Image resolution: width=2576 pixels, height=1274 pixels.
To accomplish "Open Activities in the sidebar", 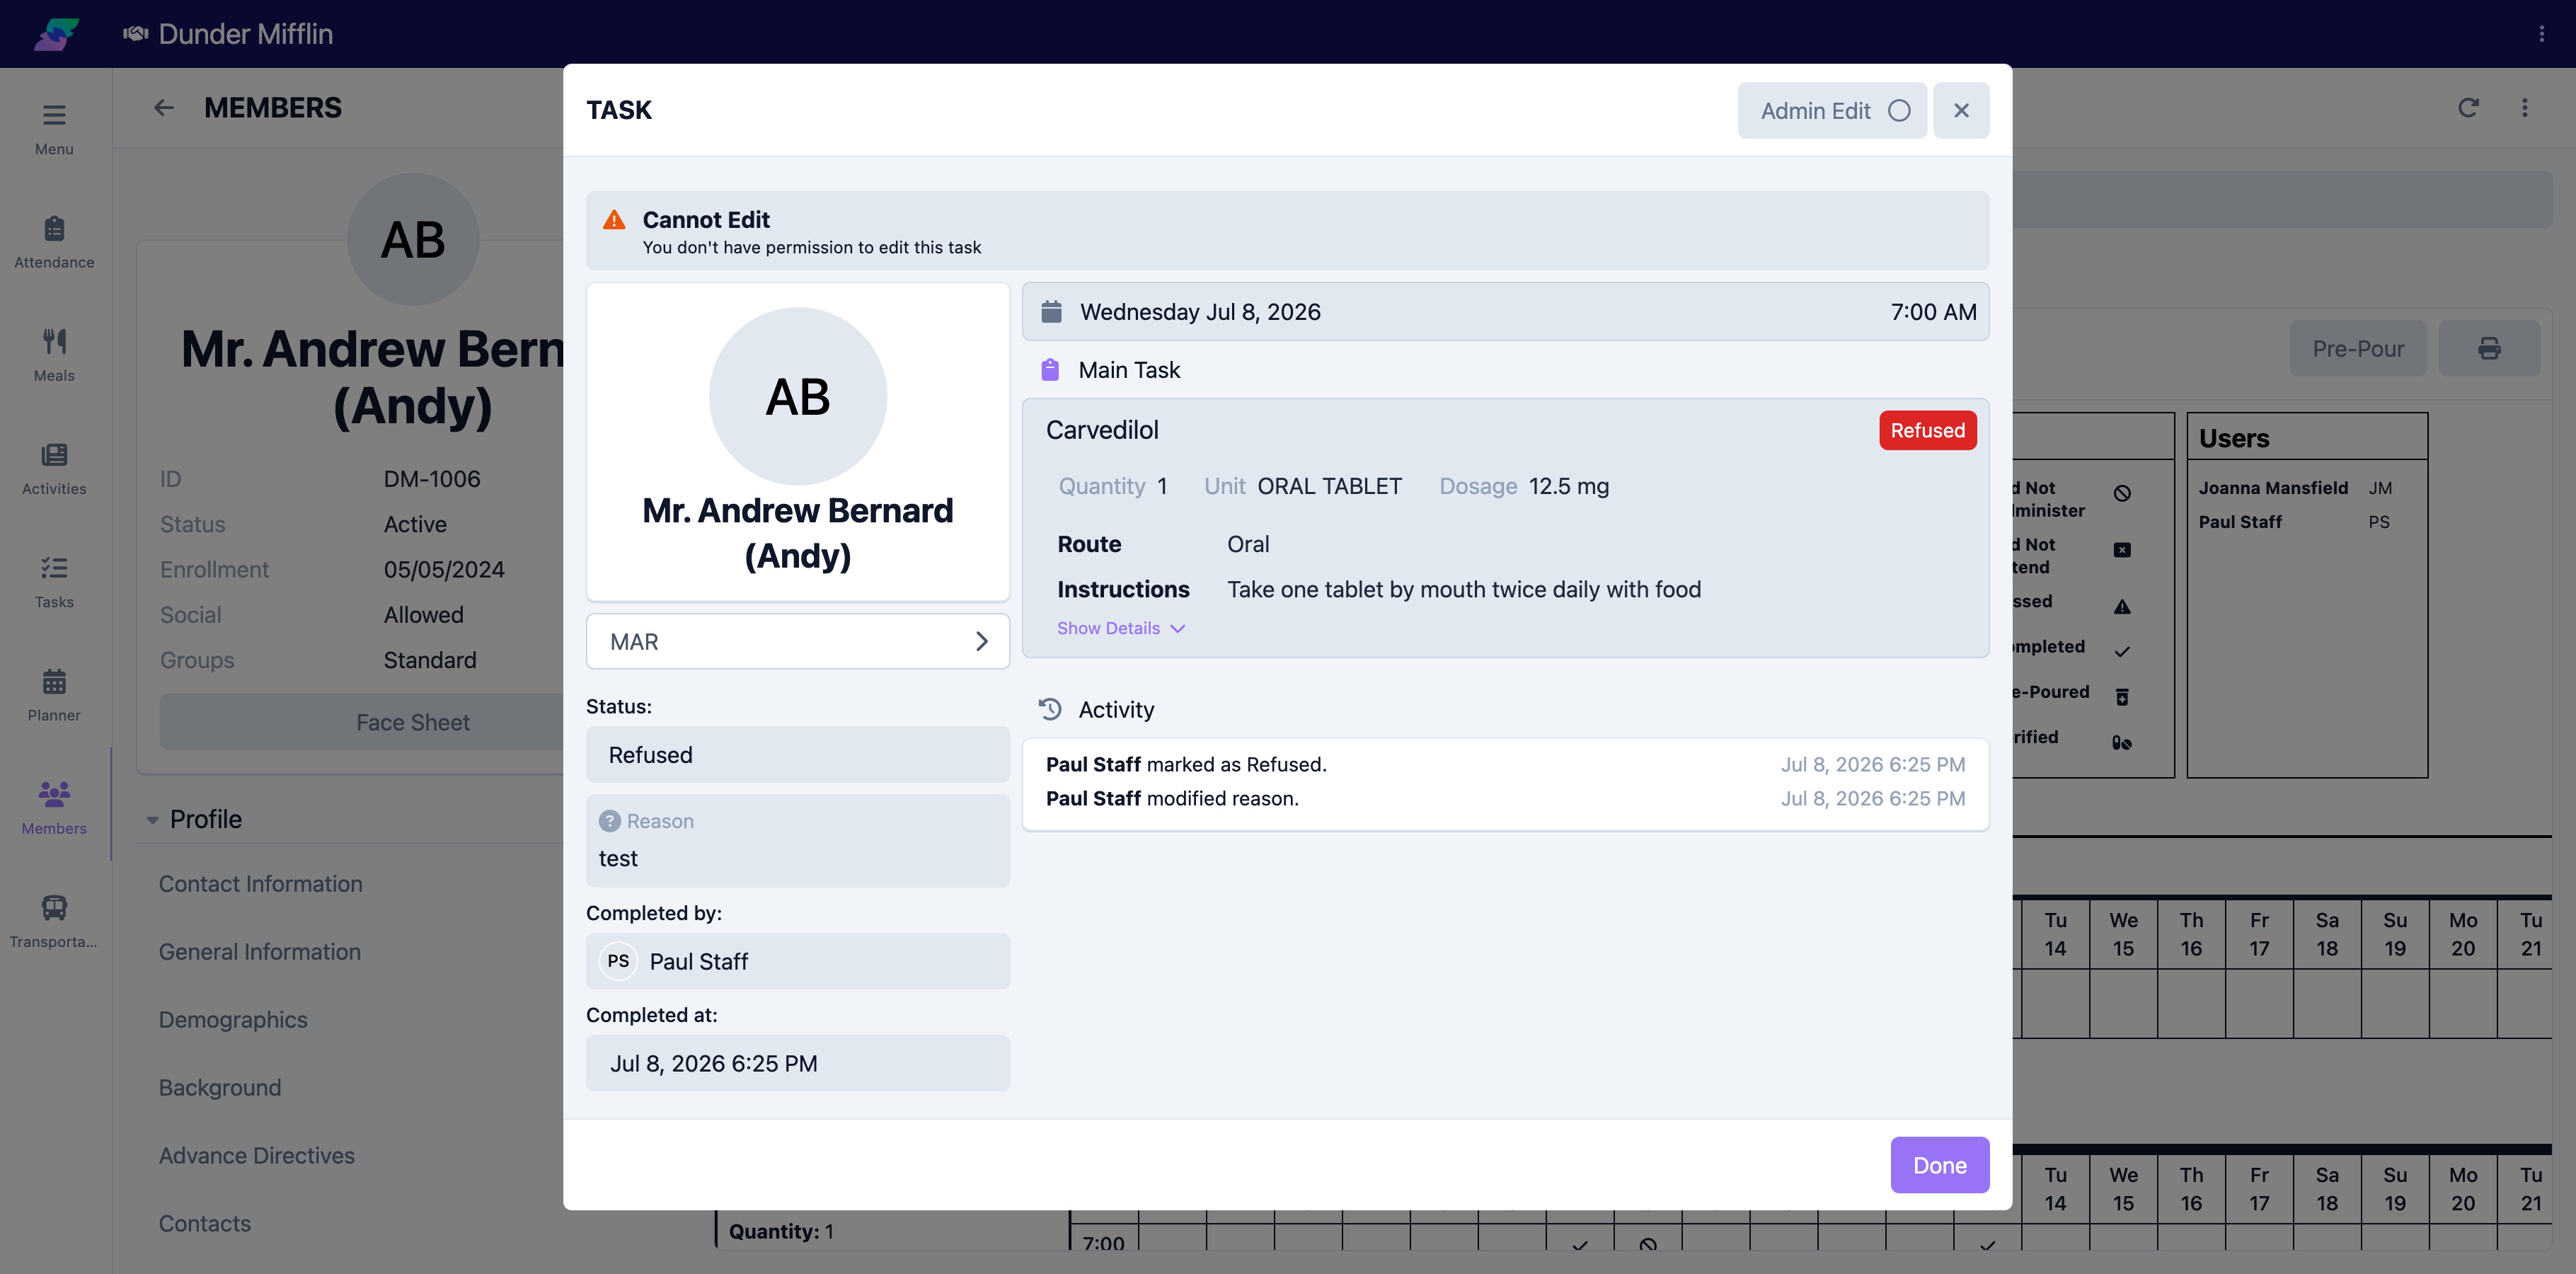I will pos(54,469).
